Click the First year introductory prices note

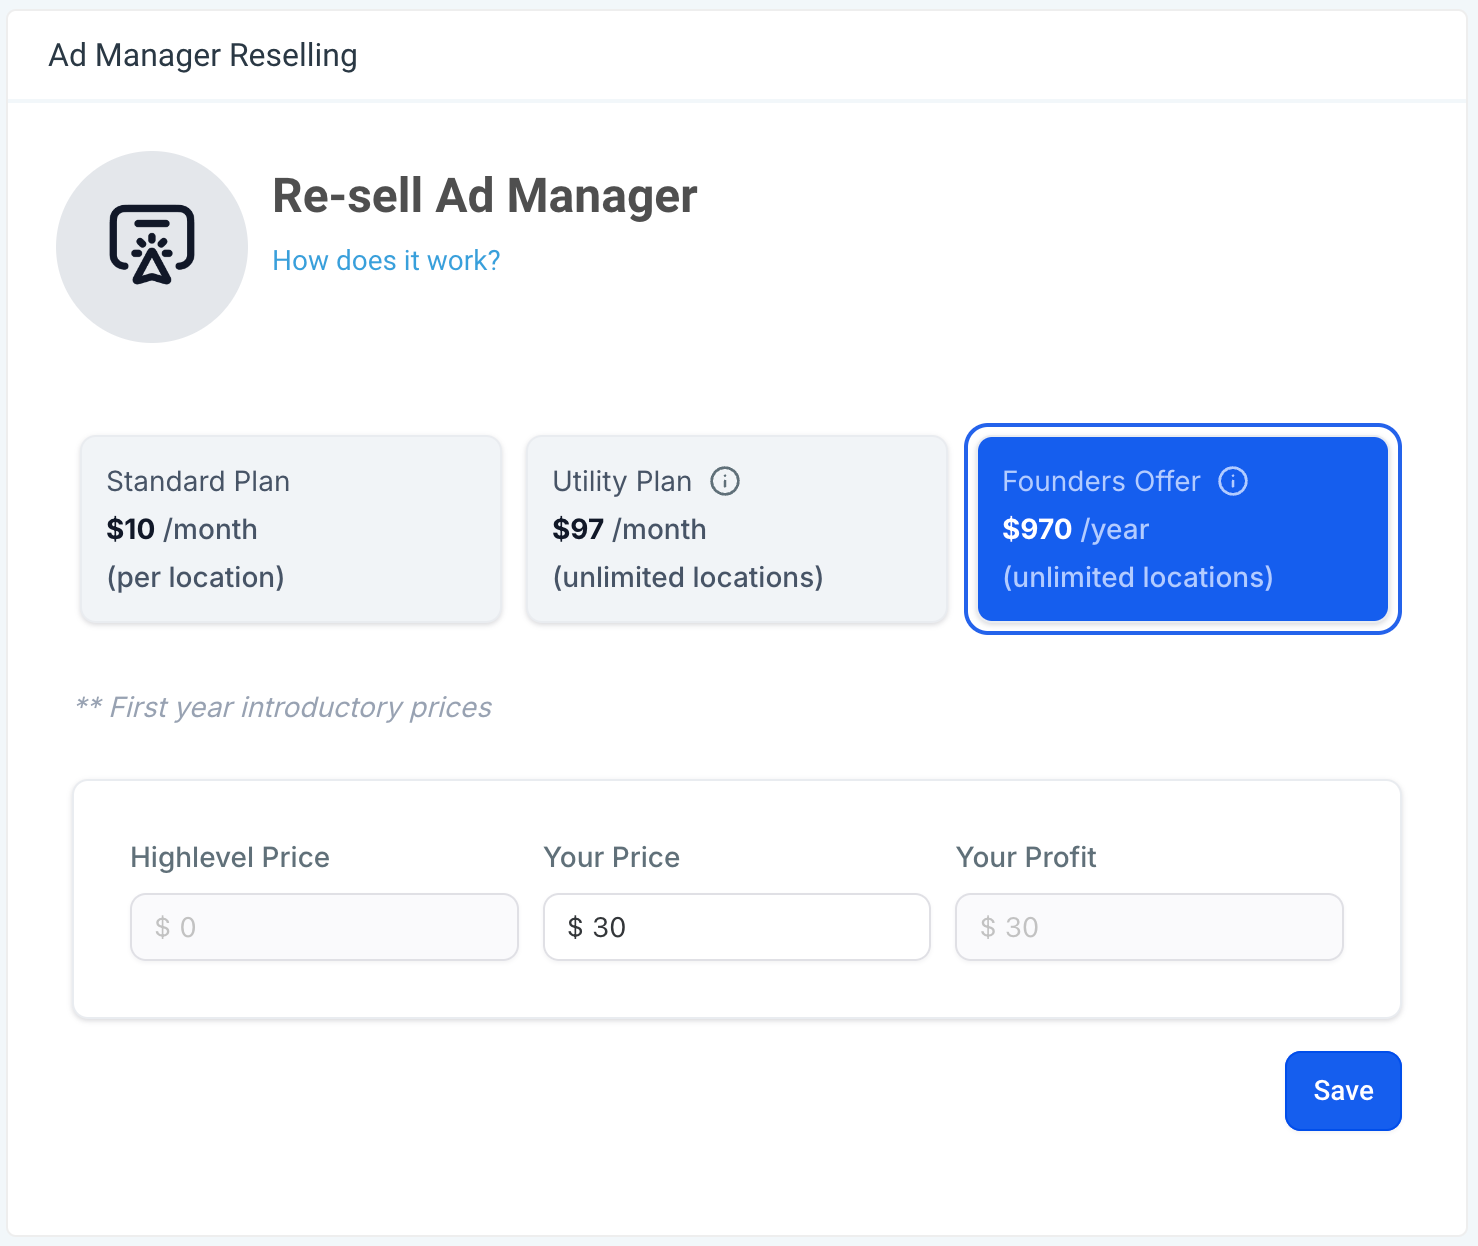pyautogui.click(x=284, y=707)
